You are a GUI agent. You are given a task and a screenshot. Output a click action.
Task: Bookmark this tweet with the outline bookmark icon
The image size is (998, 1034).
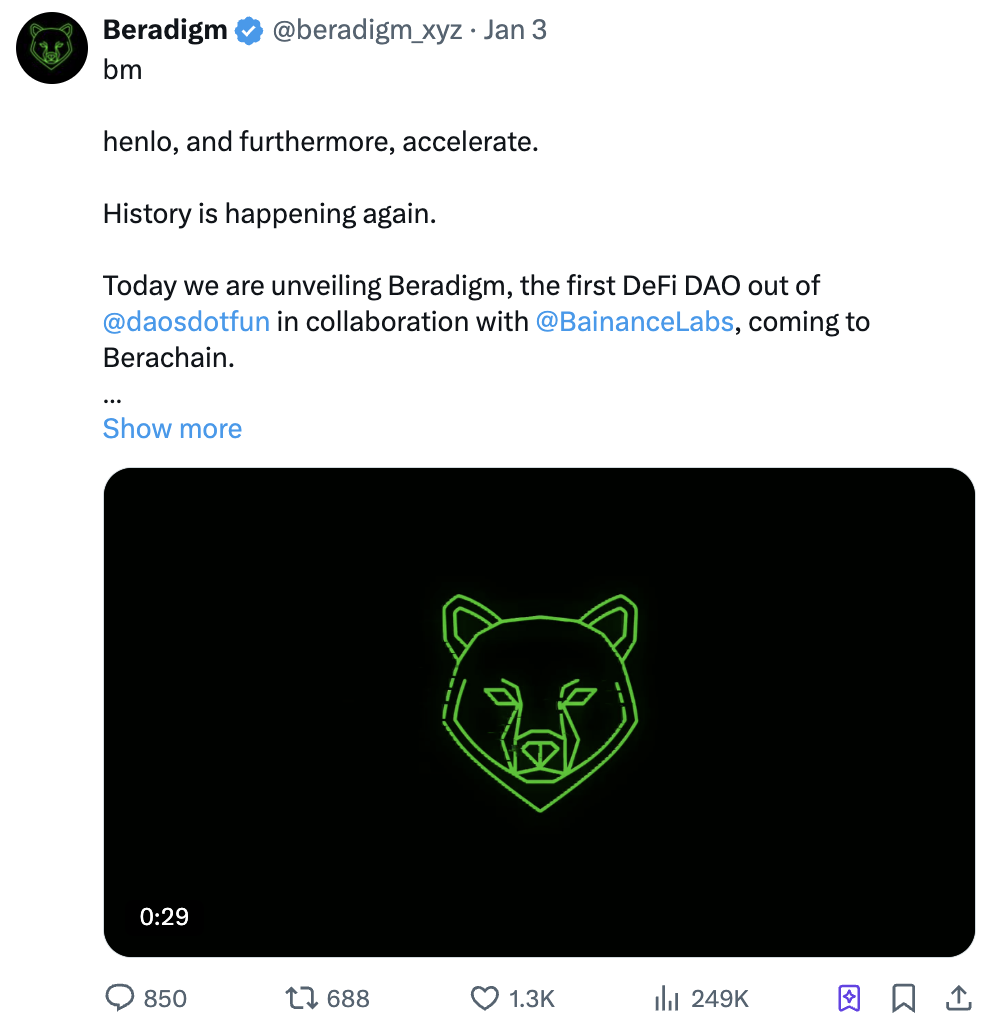click(x=904, y=997)
